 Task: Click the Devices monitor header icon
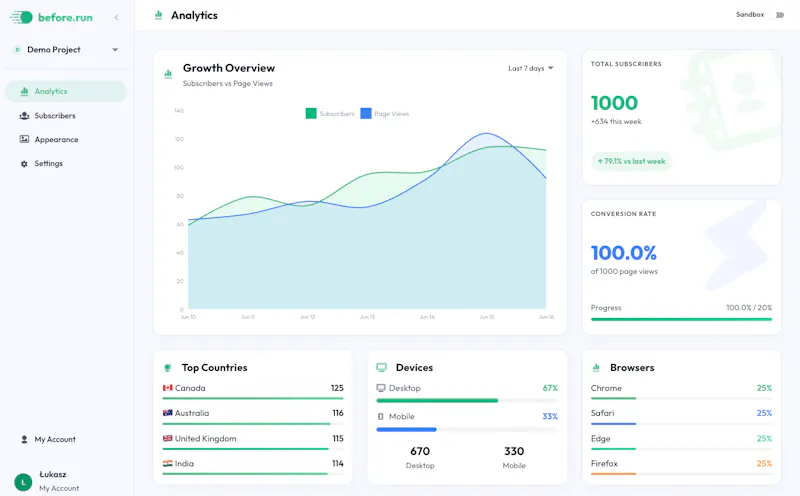(382, 367)
